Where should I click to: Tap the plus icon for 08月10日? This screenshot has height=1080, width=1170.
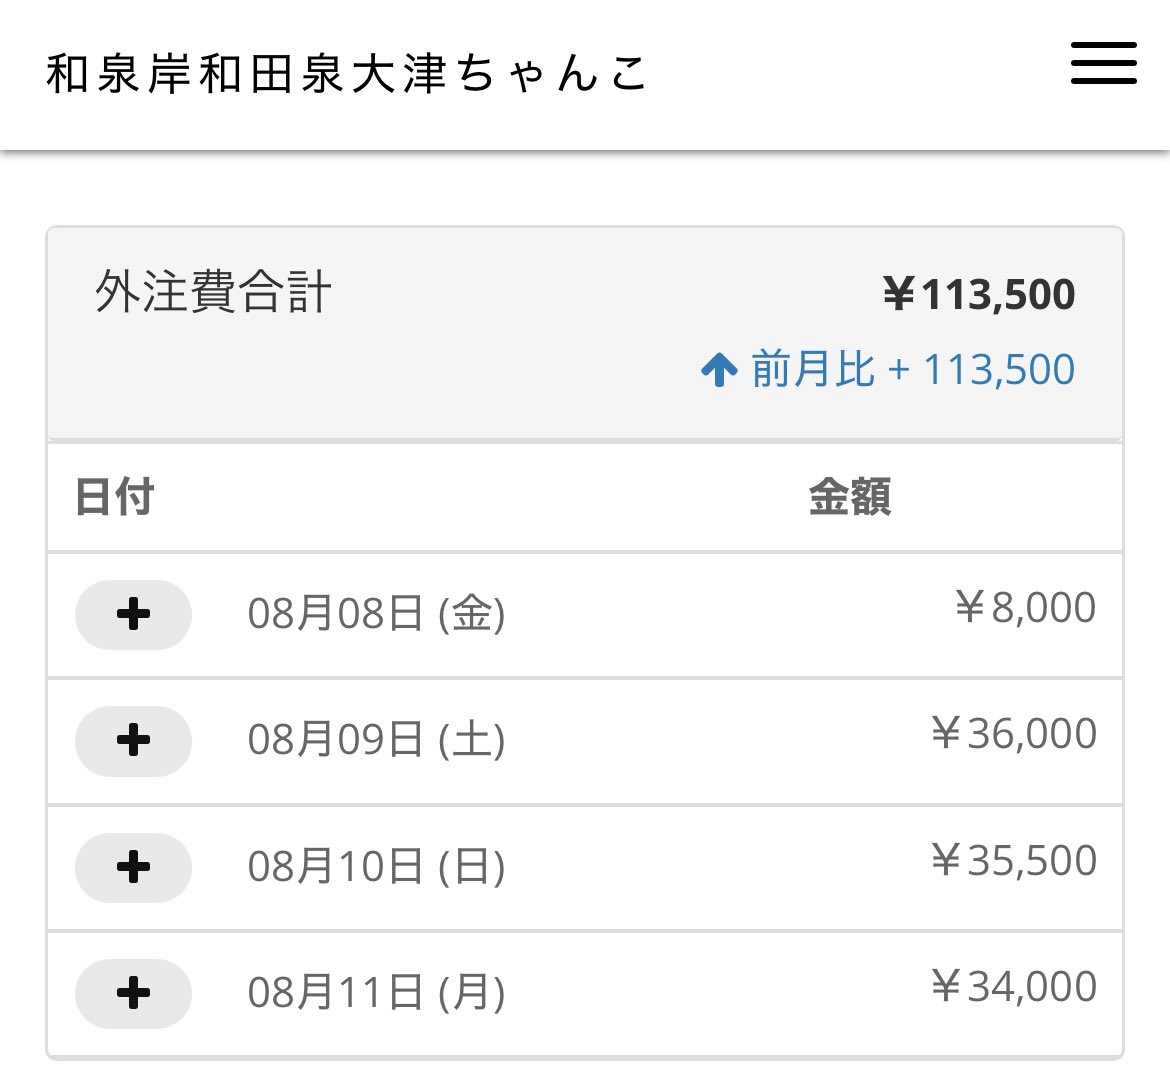point(133,868)
